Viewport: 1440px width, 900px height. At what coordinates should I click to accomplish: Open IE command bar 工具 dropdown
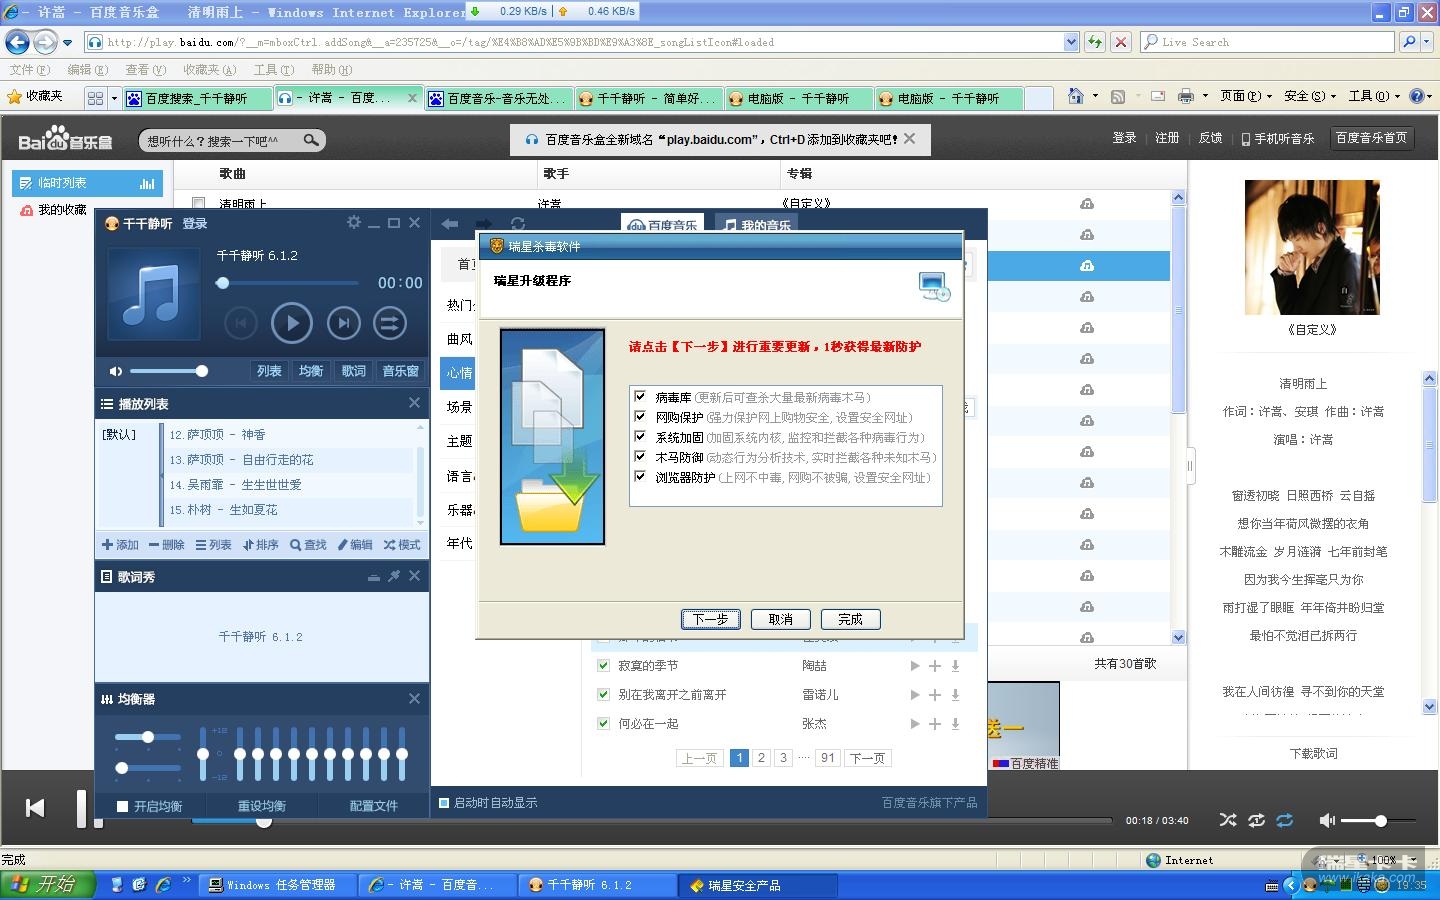(x=1374, y=96)
